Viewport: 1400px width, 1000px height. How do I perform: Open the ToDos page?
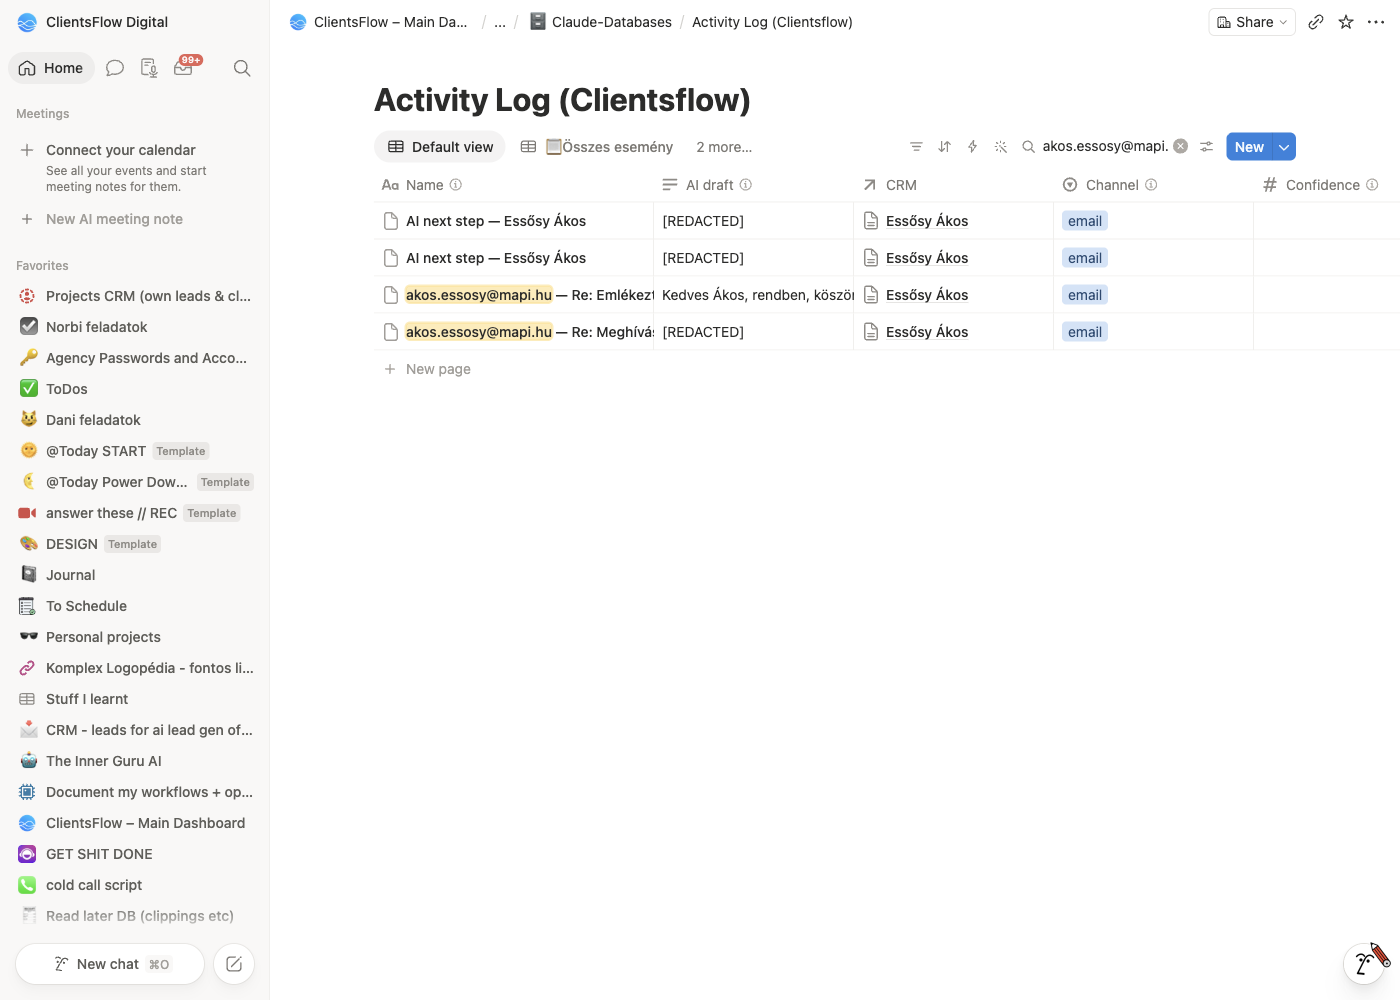point(135,389)
